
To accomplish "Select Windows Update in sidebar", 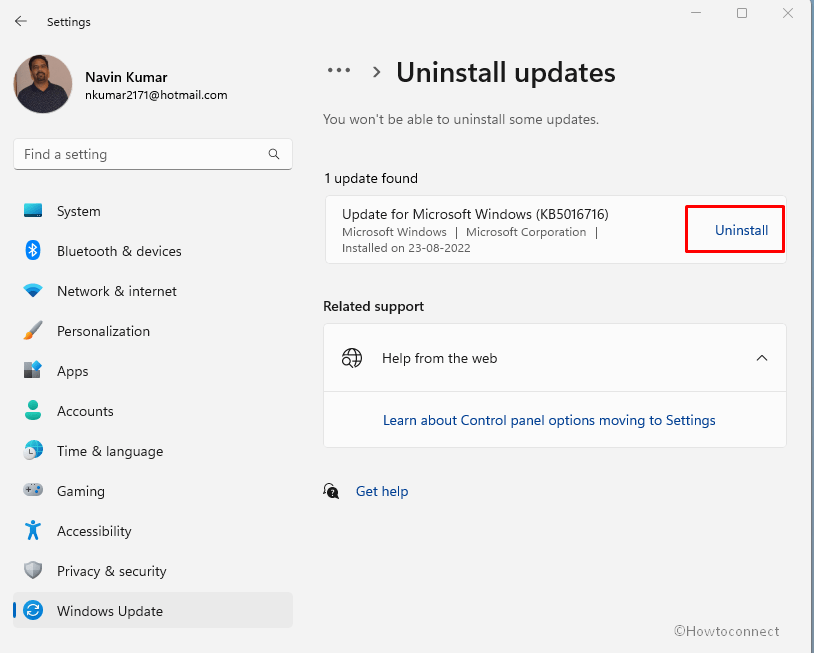I will [153, 610].
